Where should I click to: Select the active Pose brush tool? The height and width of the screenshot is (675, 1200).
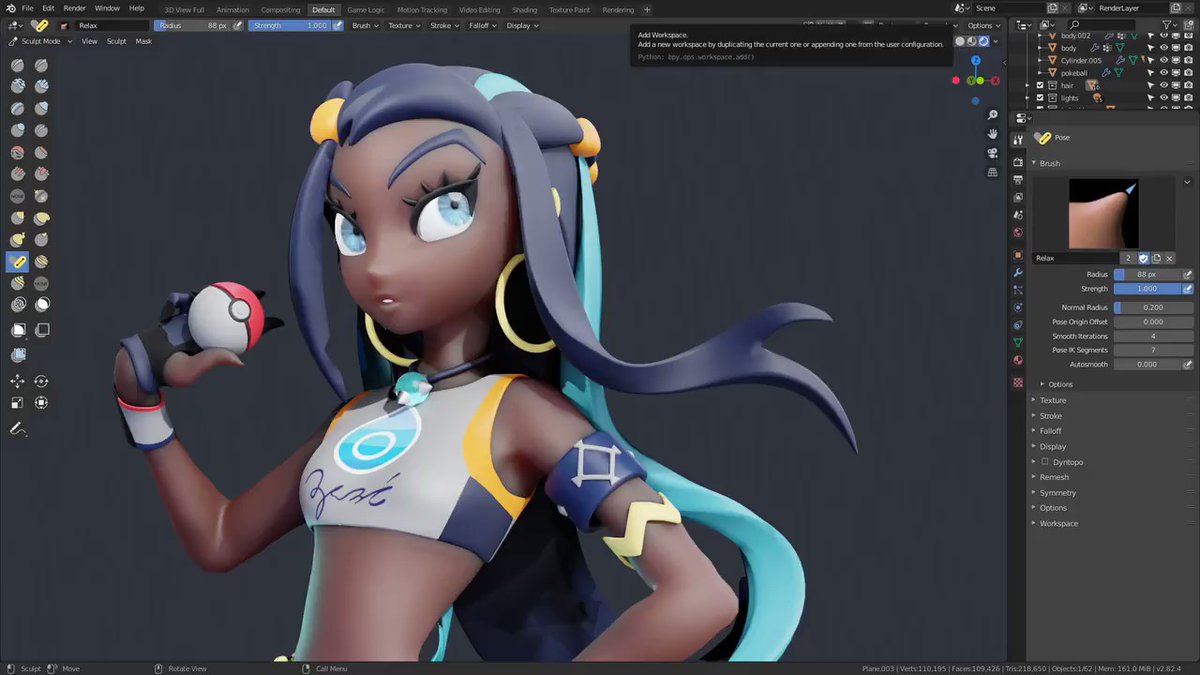point(18,262)
